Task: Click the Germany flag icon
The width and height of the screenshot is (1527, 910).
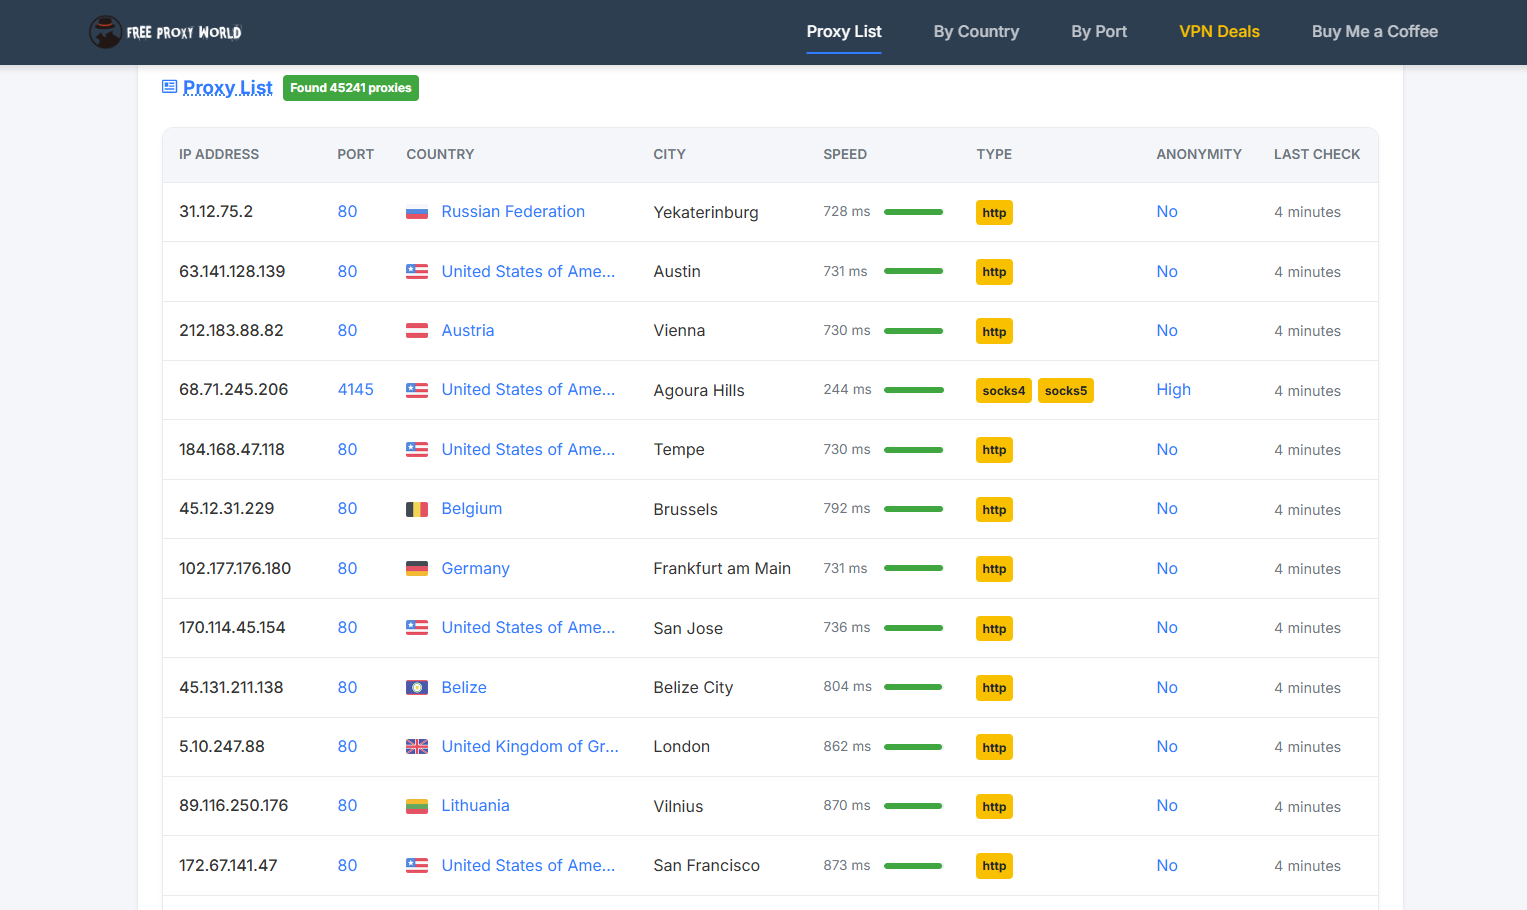Action: [417, 568]
